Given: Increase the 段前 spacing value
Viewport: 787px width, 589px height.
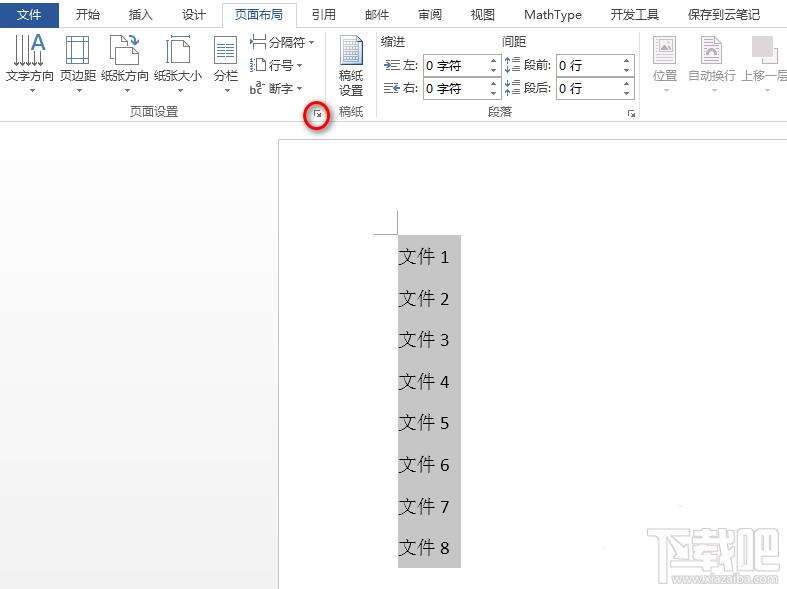Looking at the screenshot, I should point(626,61).
